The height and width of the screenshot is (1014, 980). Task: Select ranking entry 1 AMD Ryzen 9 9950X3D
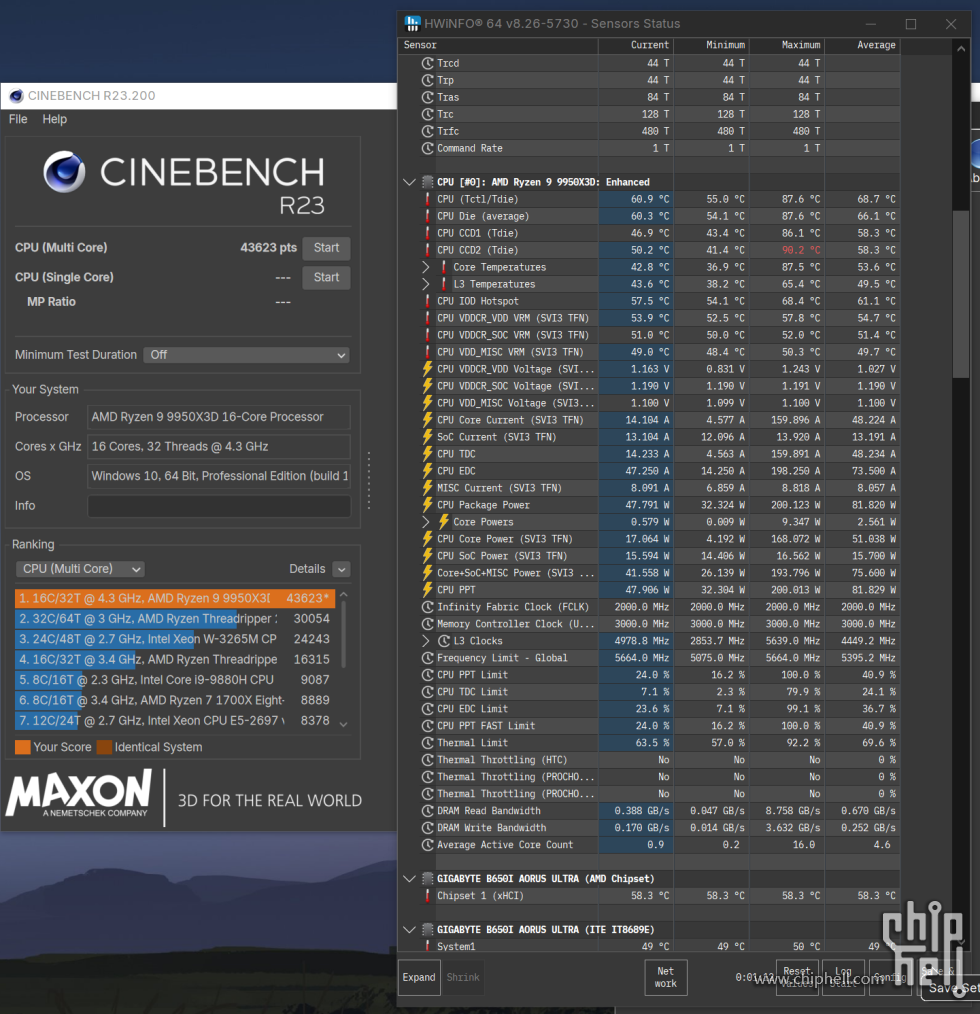(x=175, y=599)
